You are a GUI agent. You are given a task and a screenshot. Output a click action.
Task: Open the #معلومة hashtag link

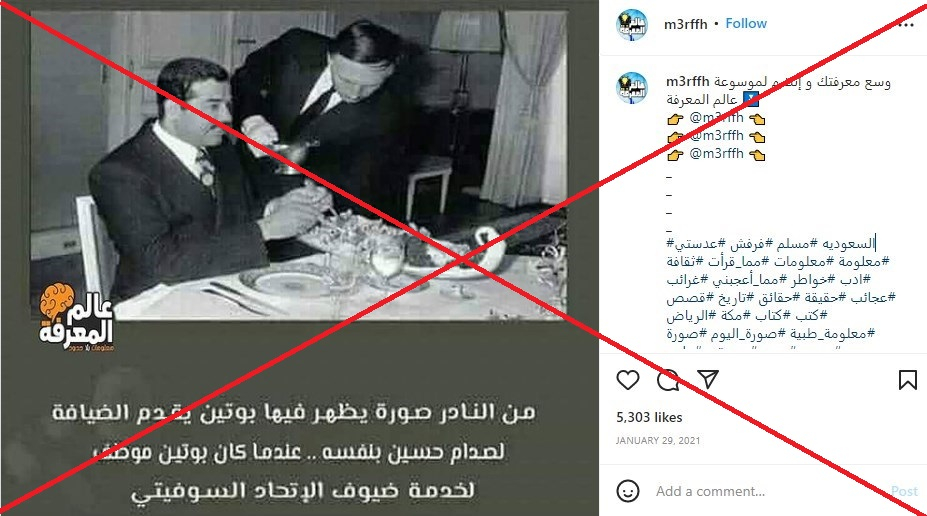coord(863,261)
